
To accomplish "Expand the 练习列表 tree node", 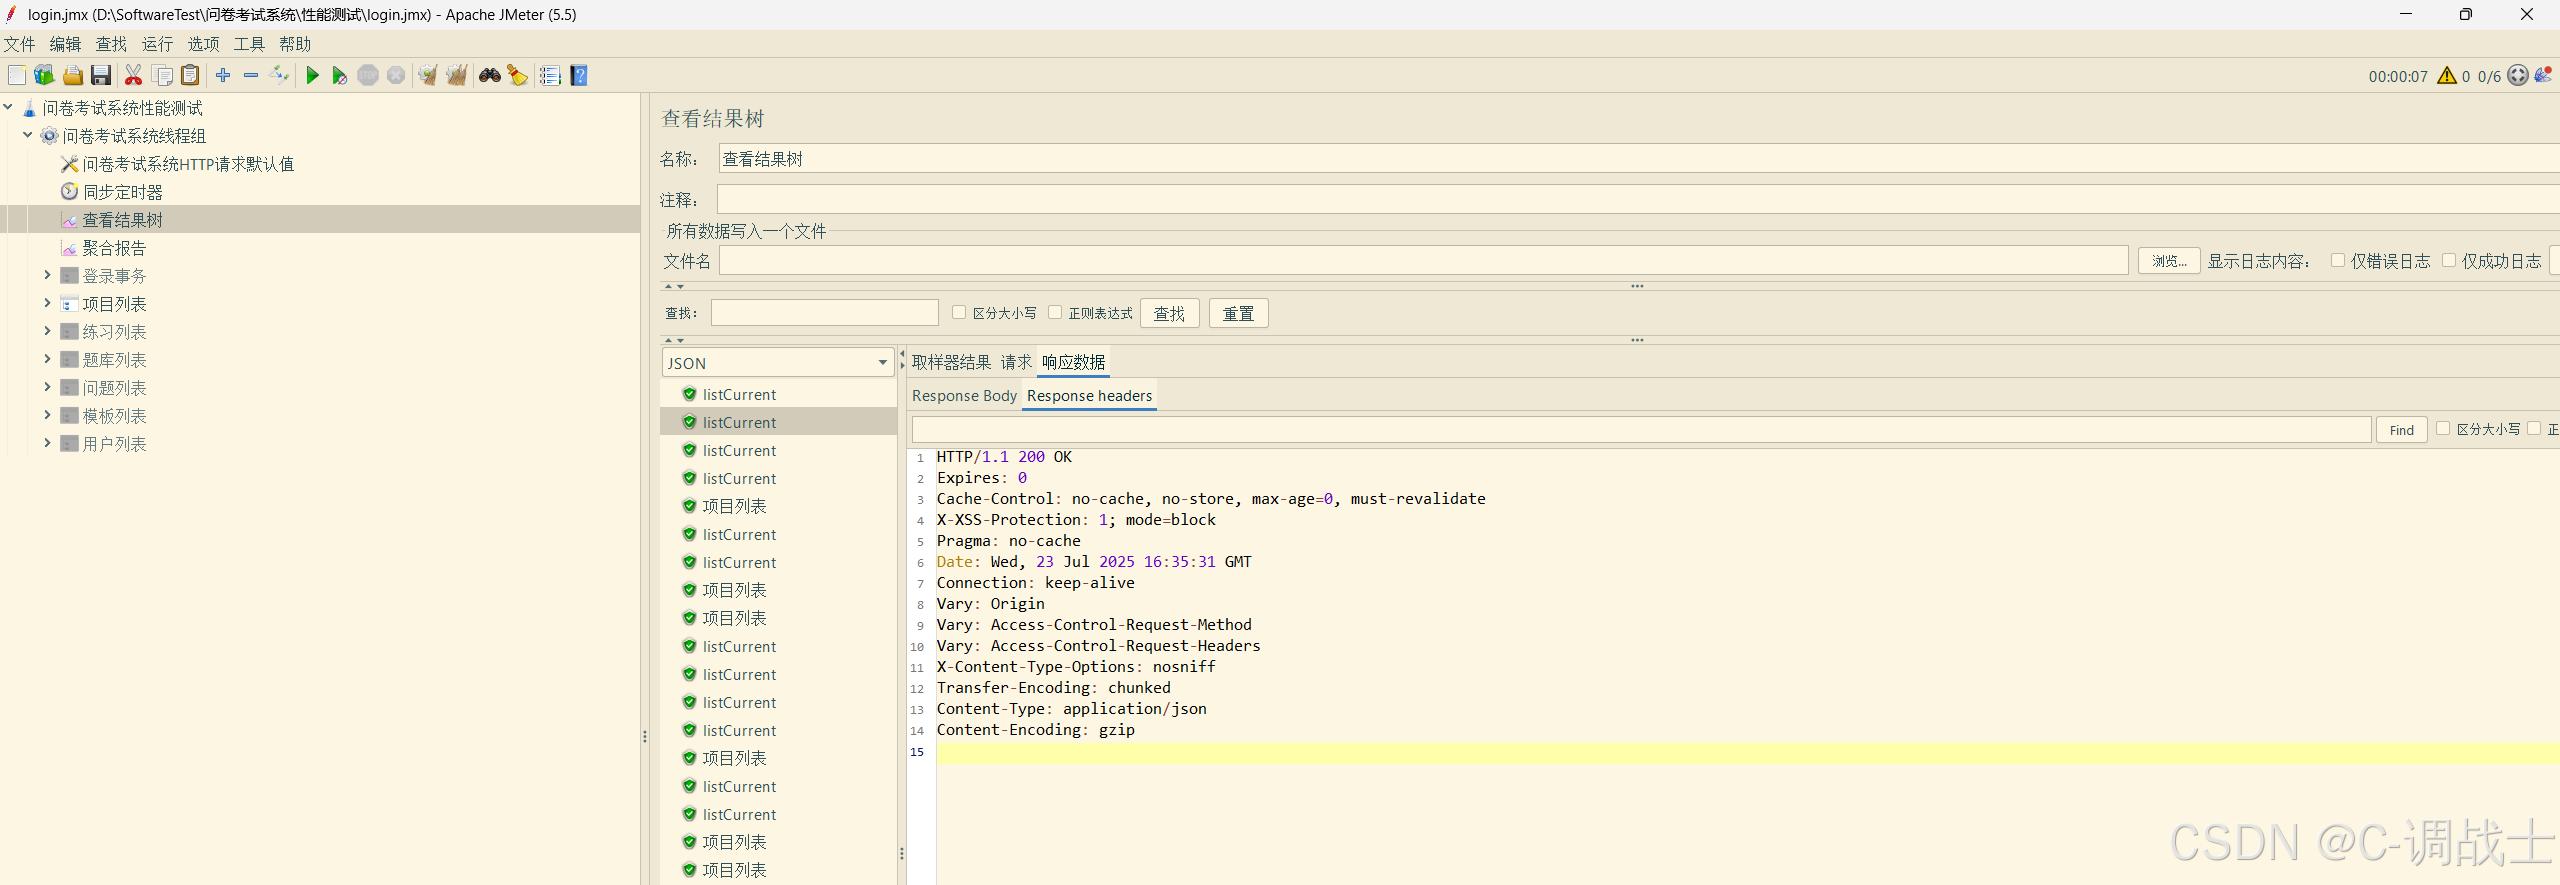I will coord(47,331).
